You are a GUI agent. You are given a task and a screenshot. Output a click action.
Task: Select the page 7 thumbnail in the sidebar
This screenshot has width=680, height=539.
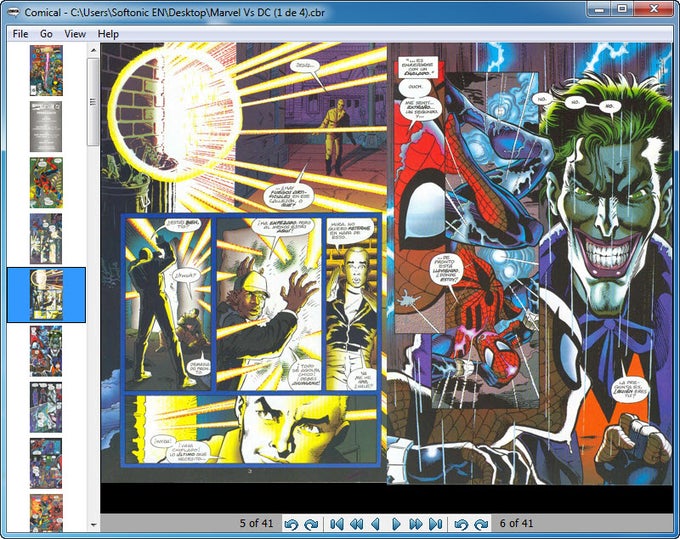[x=46, y=407]
